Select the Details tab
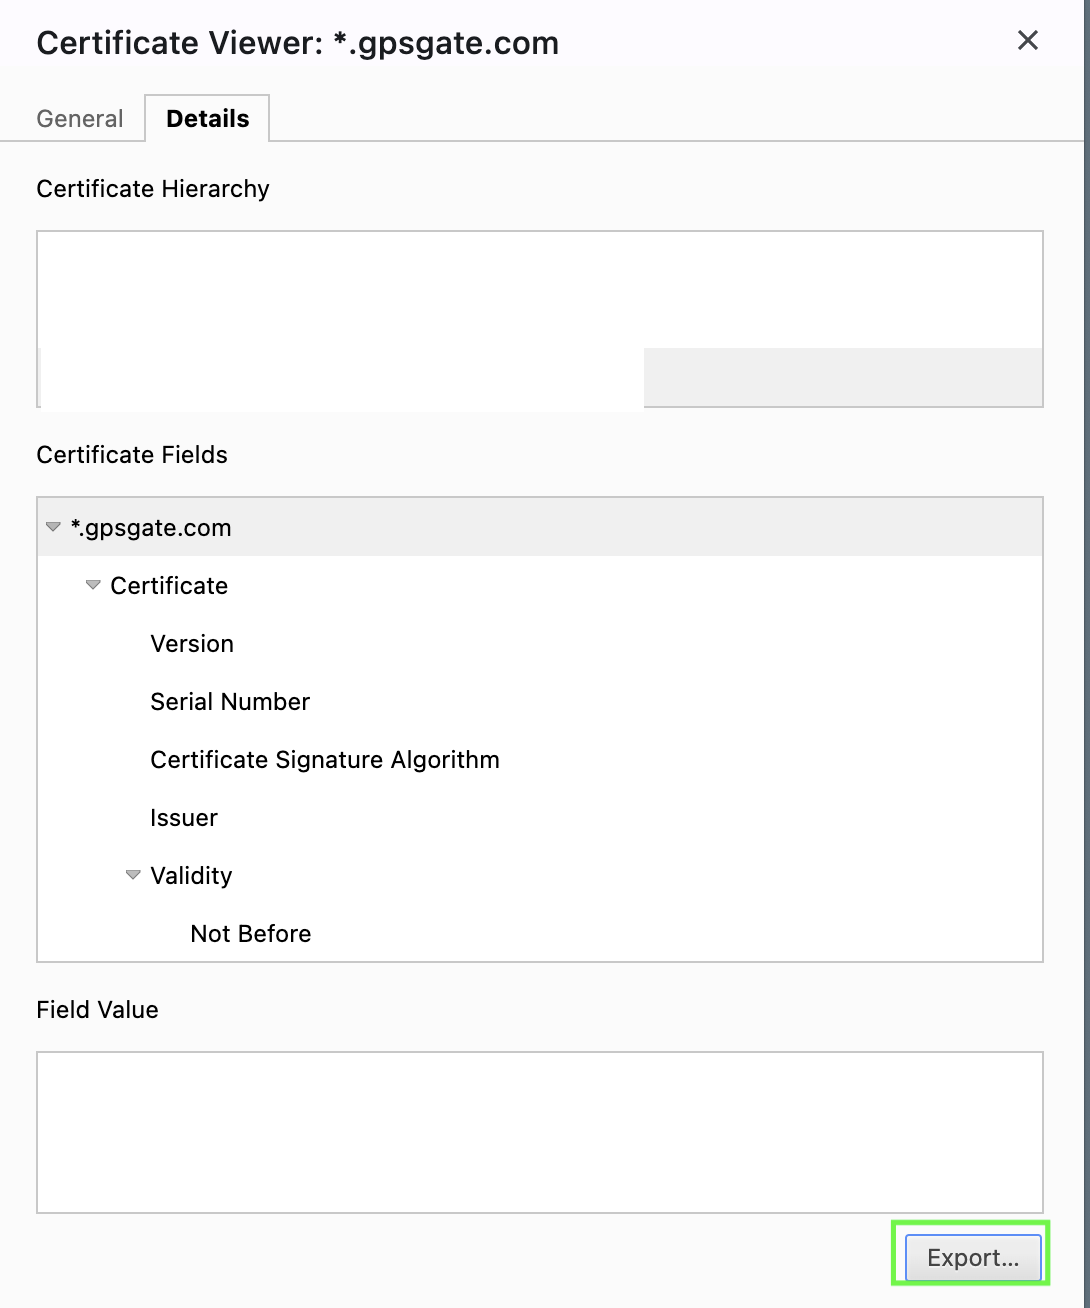The image size is (1090, 1308). click(207, 118)
